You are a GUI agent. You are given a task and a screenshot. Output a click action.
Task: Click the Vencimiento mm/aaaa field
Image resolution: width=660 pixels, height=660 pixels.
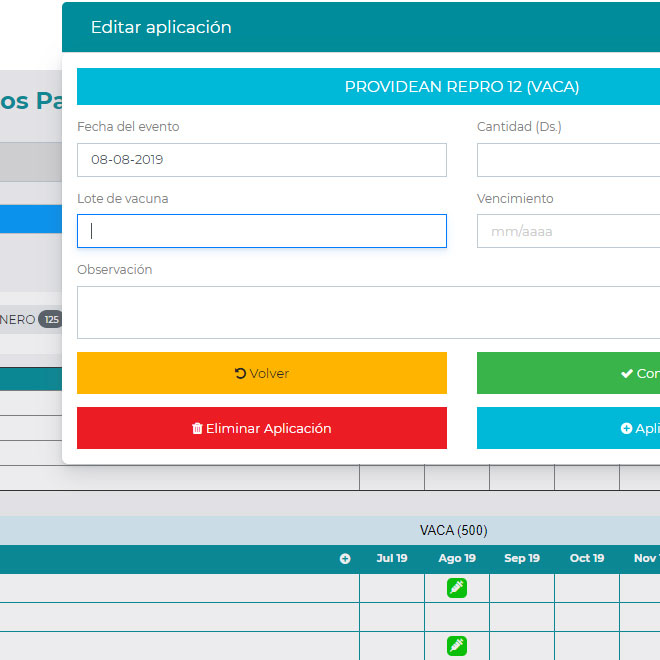point(568,231)
